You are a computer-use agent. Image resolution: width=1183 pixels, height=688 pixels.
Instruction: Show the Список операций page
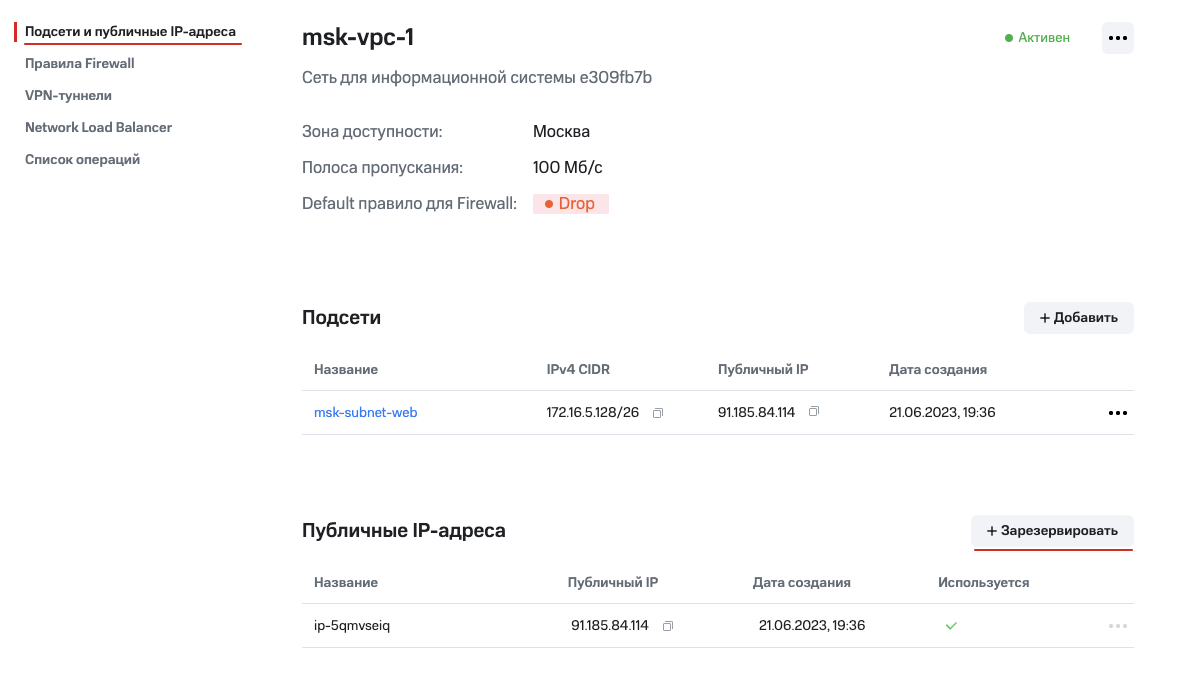pos(82,160)
